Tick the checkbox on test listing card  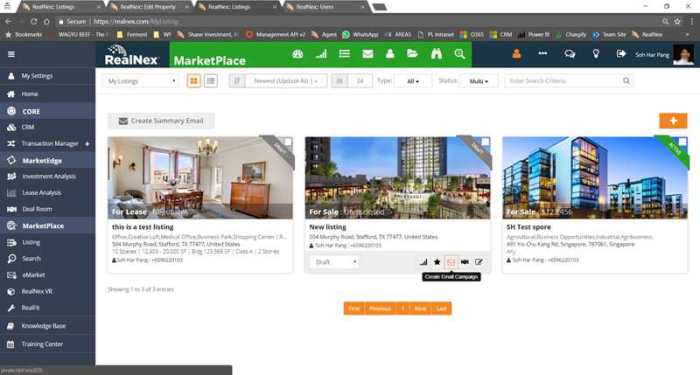288,142
